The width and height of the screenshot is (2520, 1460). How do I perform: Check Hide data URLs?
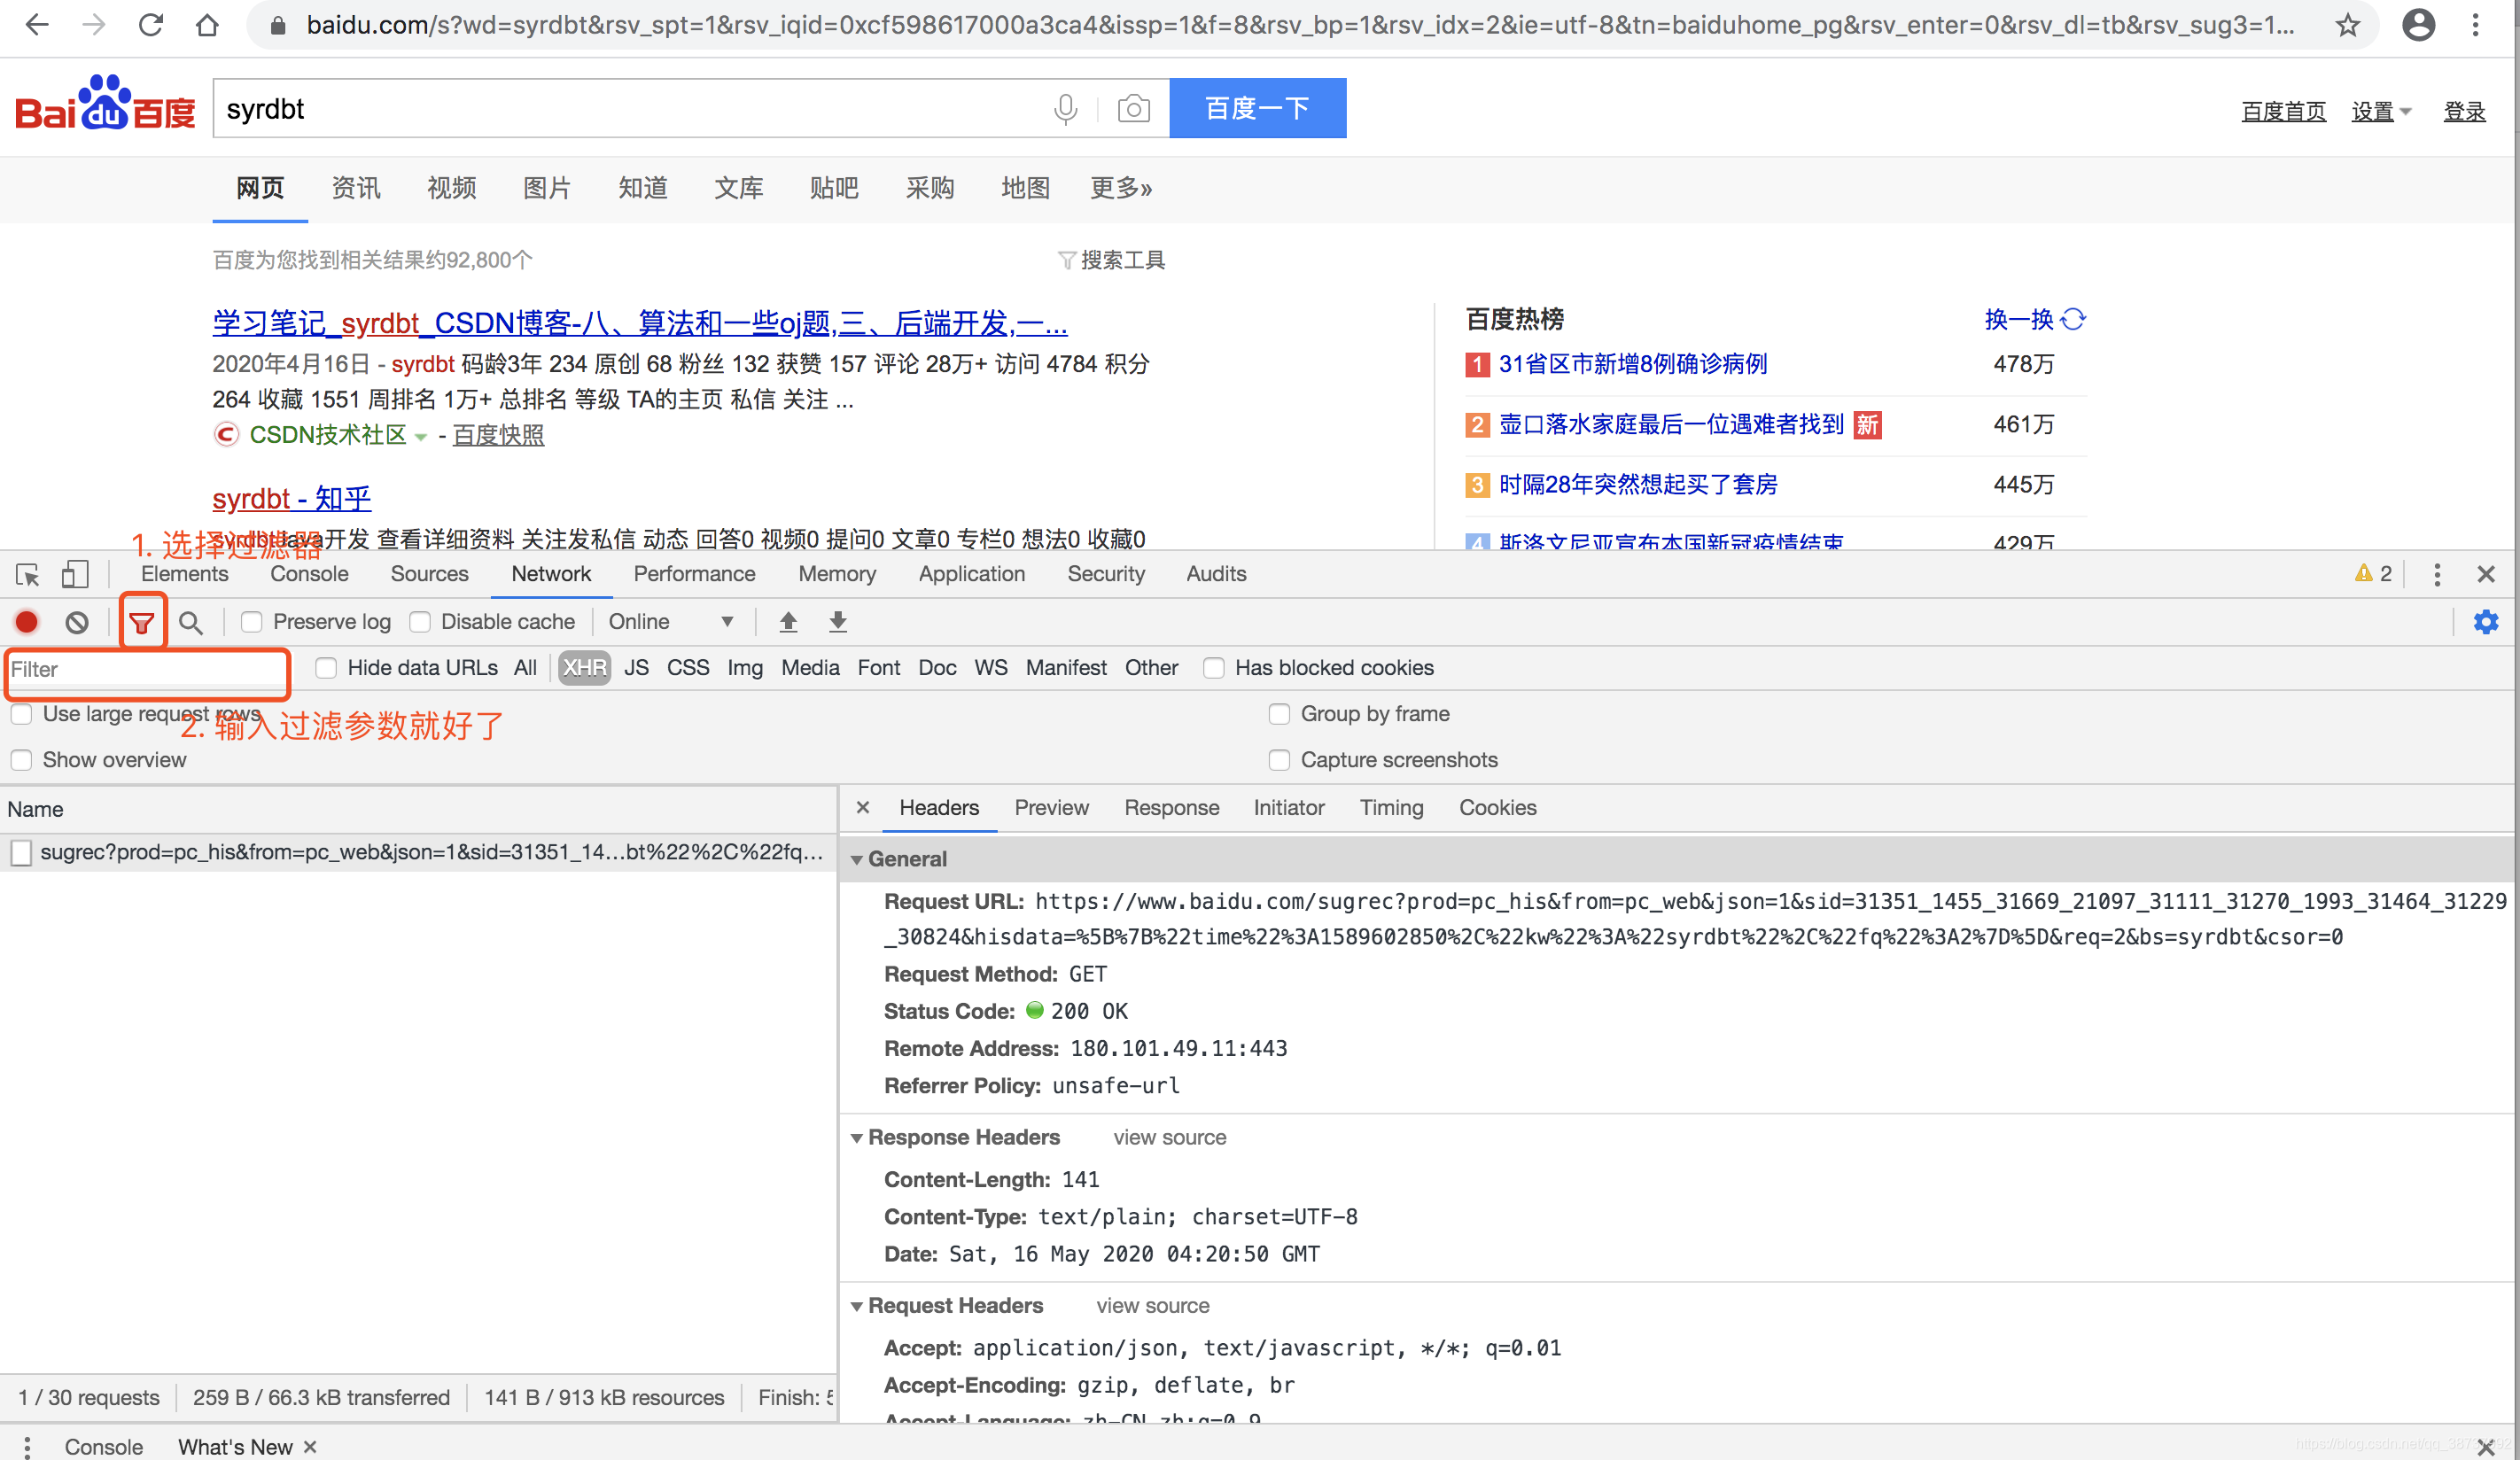click(326, 668)
